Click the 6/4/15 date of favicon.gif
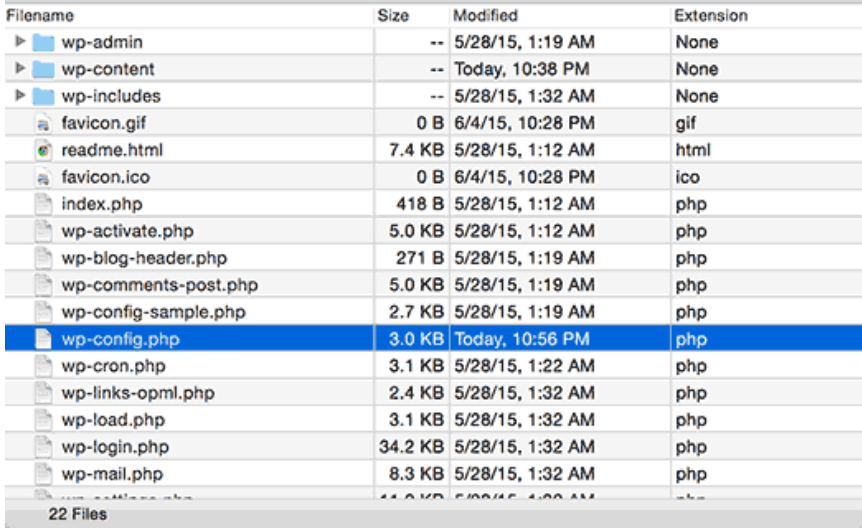Screen dimensions: 862x531 point(524,123)
